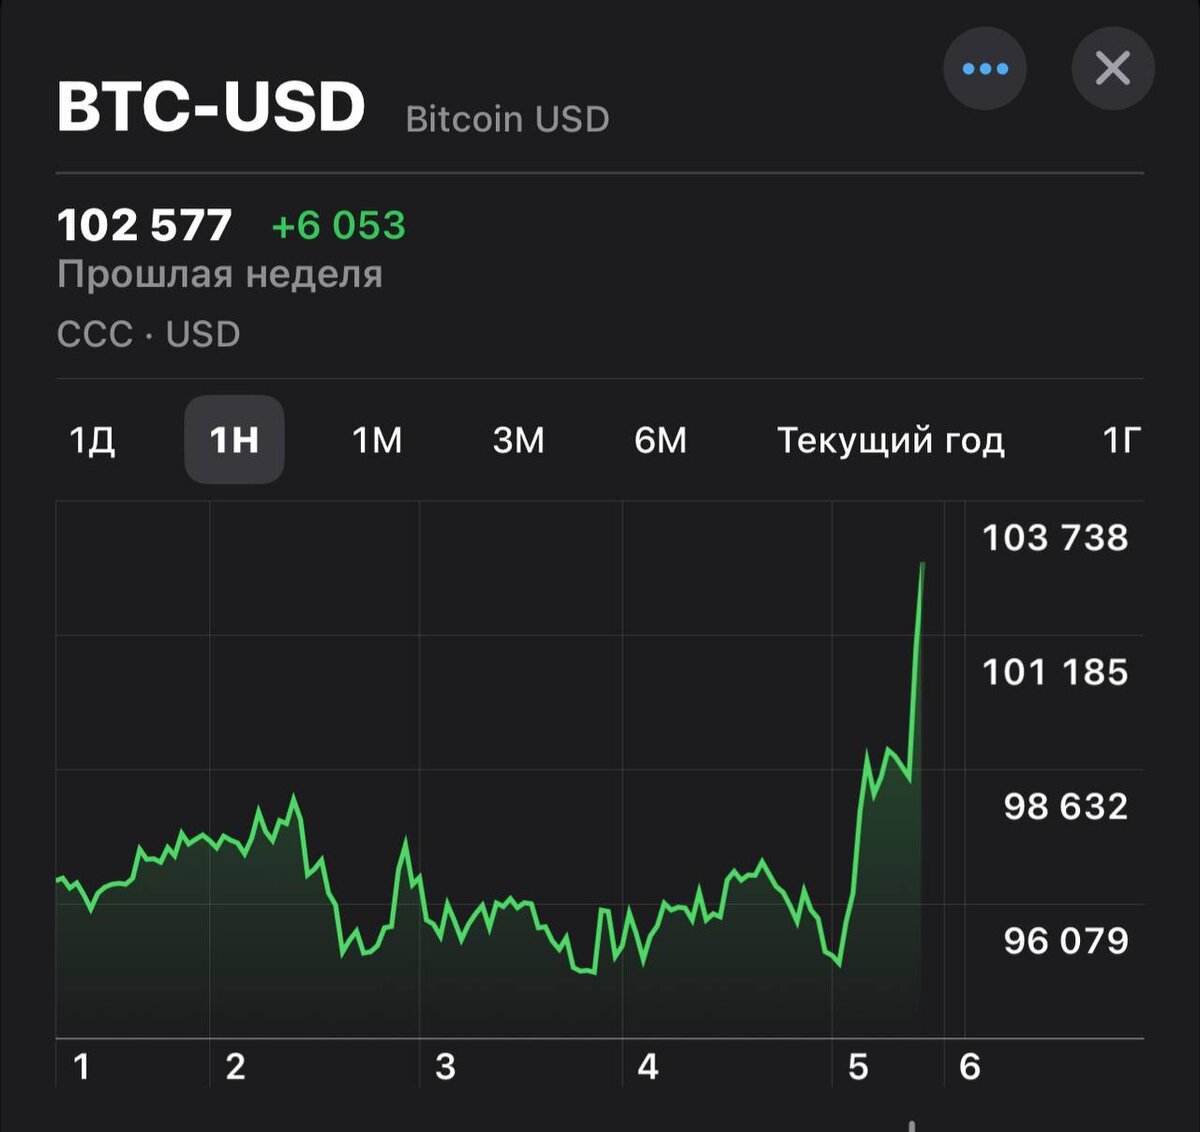Choose the 1Г one-year range
Viewport: 1200px width, 1132px height.
(1120, 440)
